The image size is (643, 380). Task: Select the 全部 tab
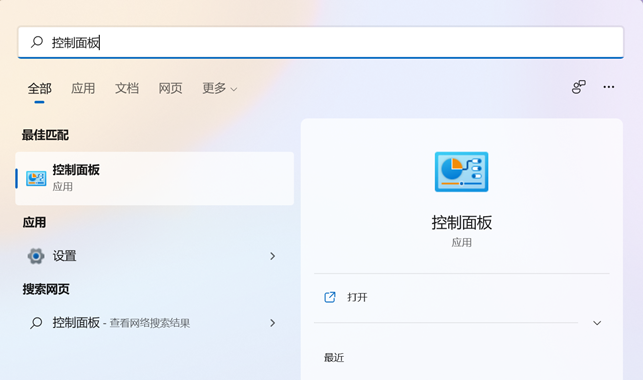tap(39, 88)
